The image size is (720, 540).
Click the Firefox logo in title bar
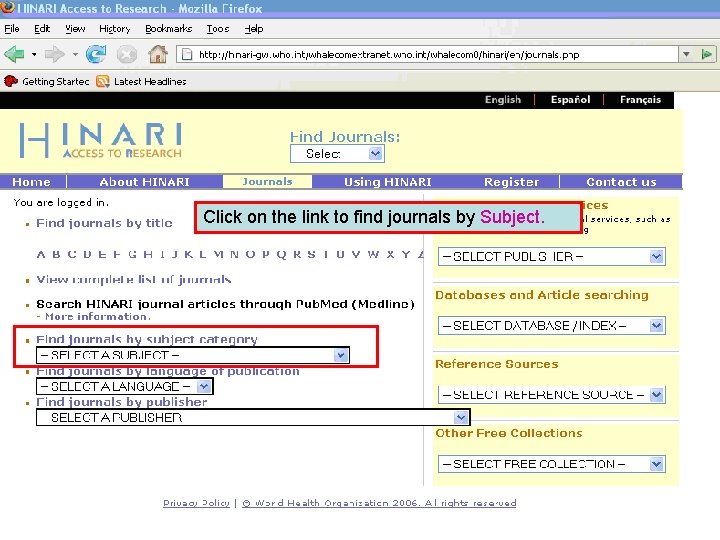(7, 8)
